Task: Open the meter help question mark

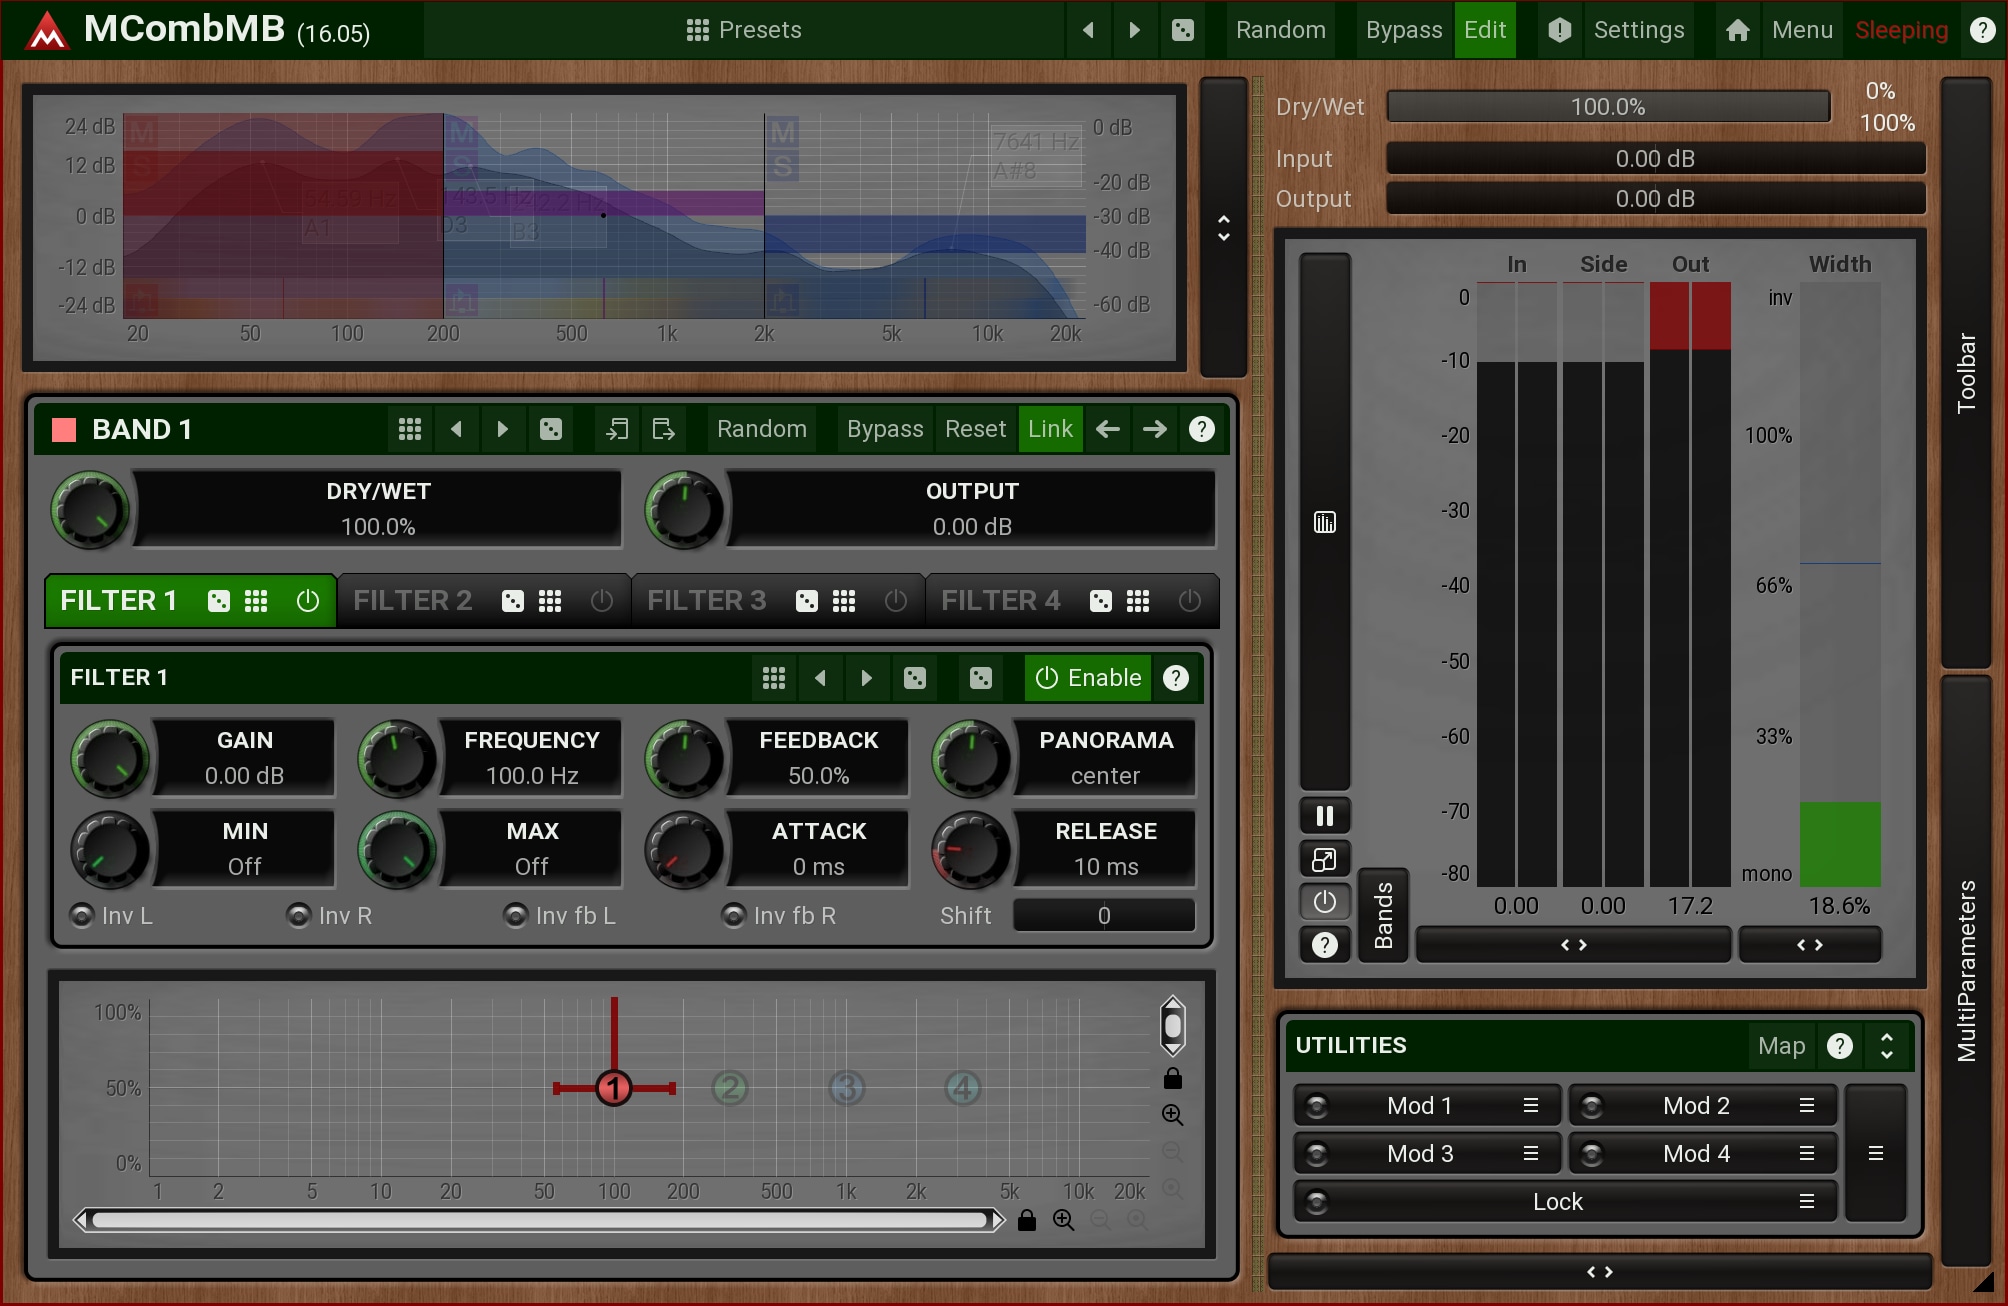Action: pyautogui.click(x=1325, y=945)
